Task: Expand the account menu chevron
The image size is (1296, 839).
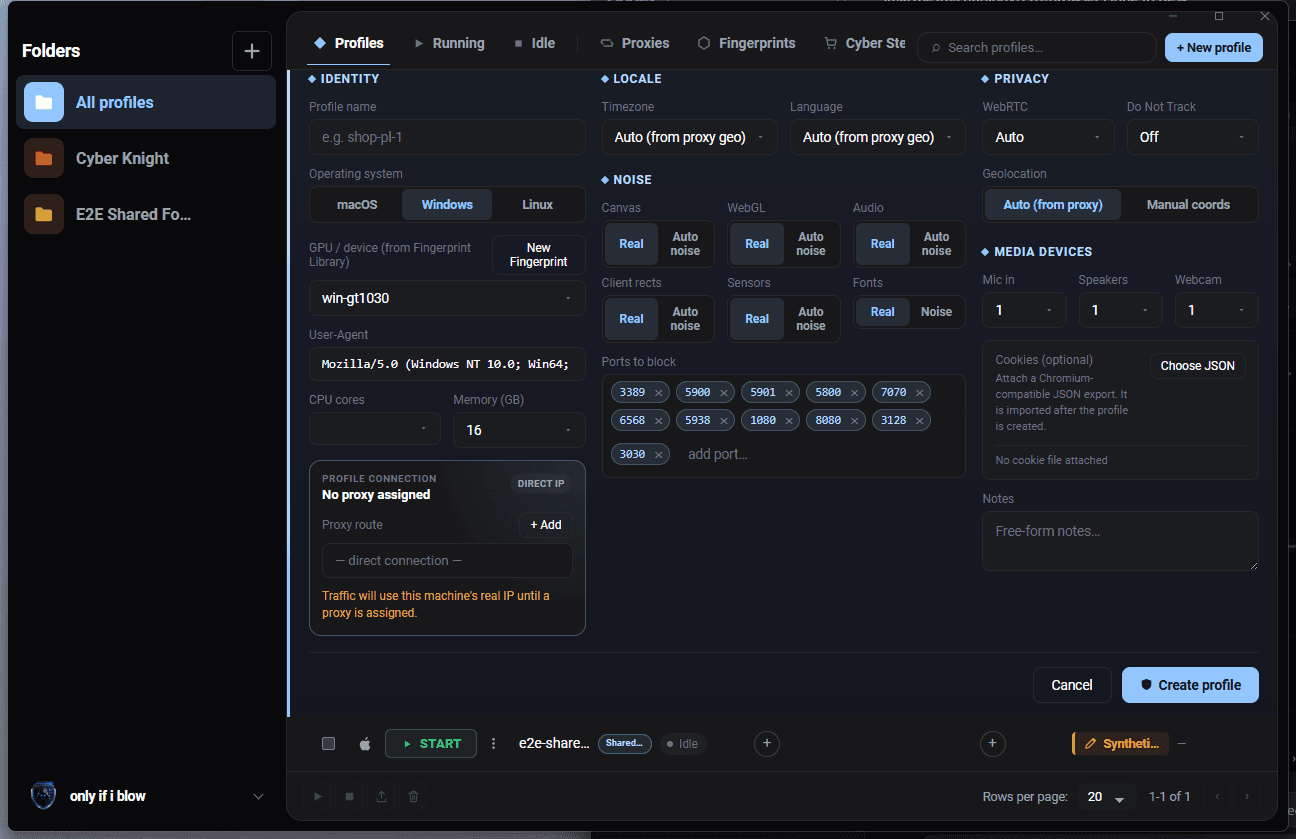Action: (x=258, y=797)
